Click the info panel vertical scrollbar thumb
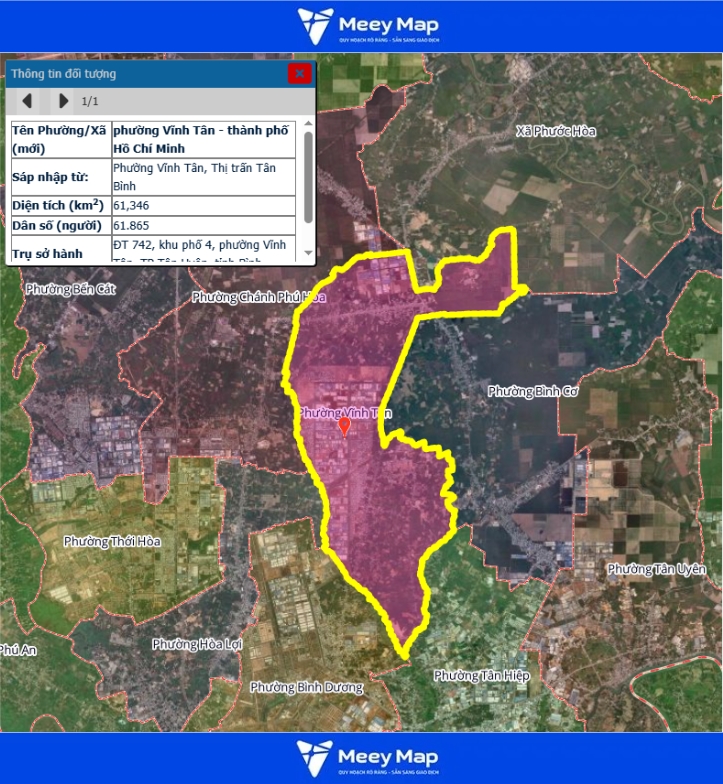The height and width of the screenshot is (784, 723). pyautogui.click(x=308, y=178)
